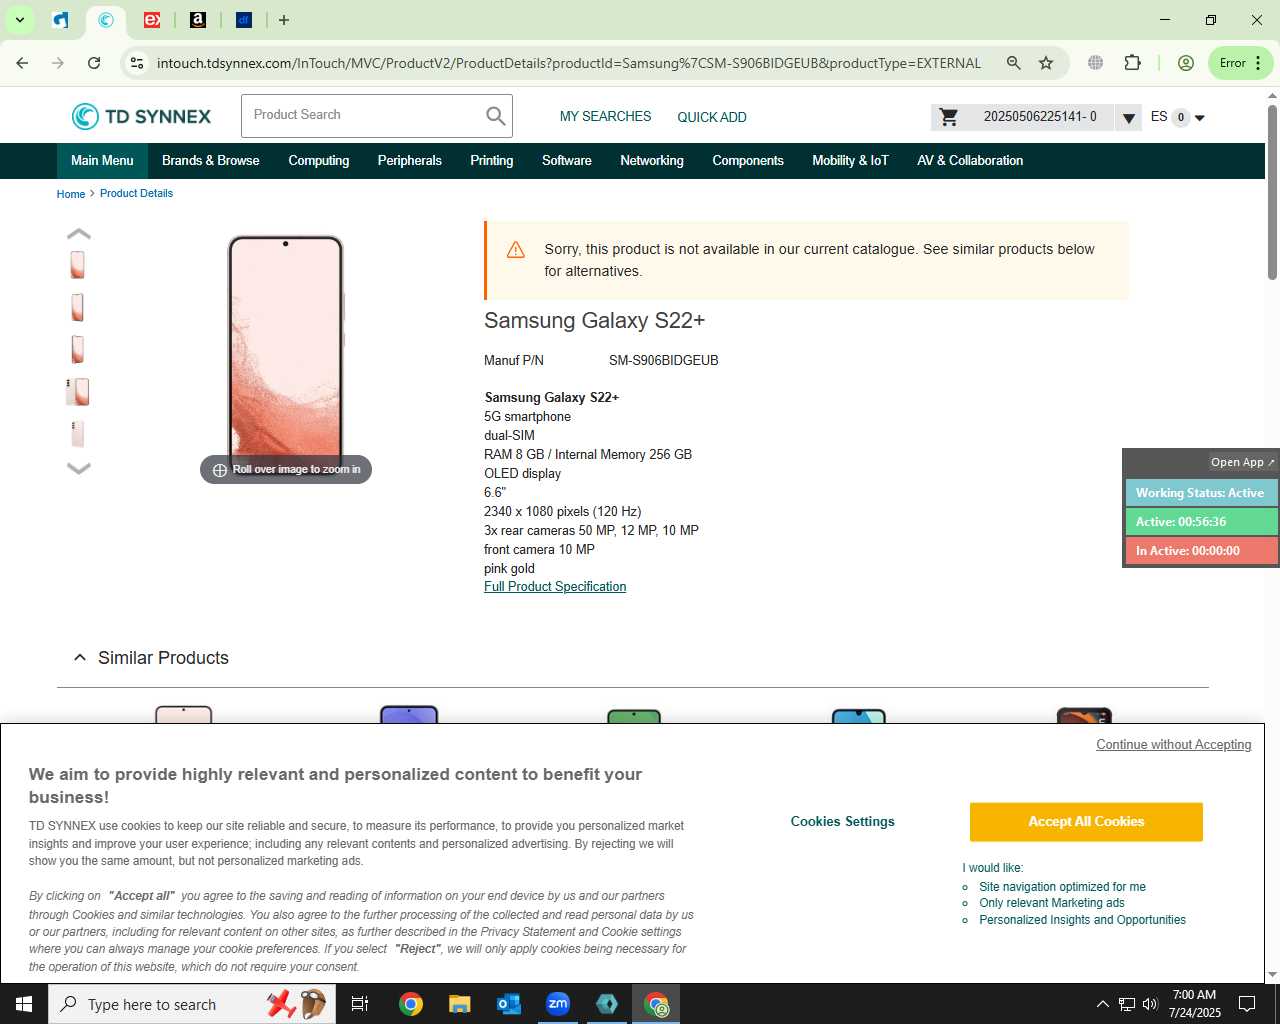The width and height of the screenshot is (1280, 1024).
Task: Show previous thumbnails with up chevron
Action: pos(79,234)
